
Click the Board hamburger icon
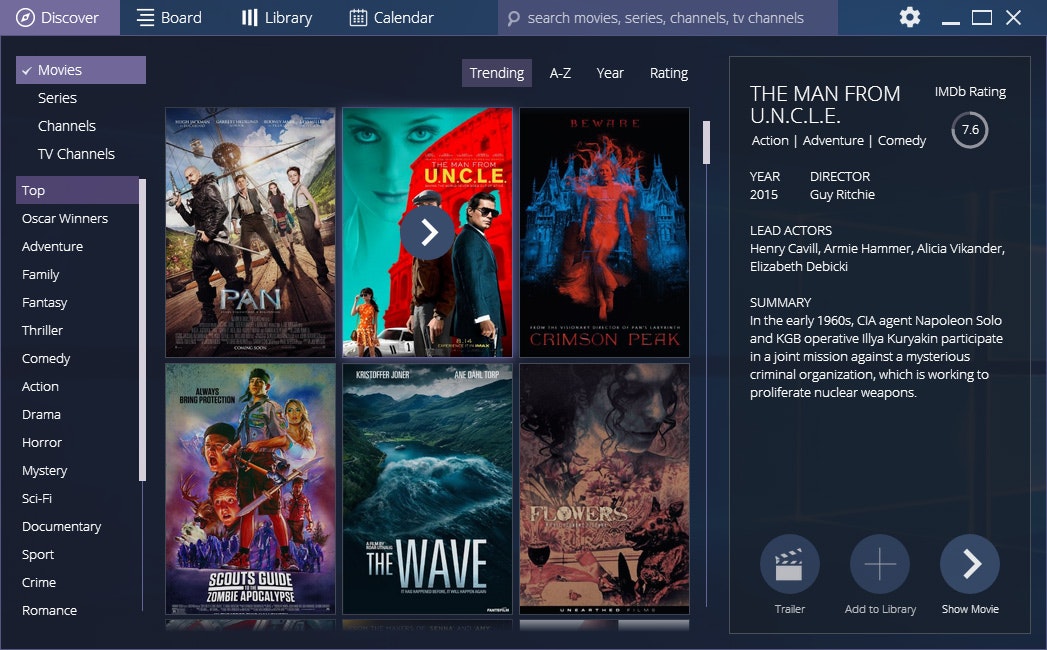point(145,17)
